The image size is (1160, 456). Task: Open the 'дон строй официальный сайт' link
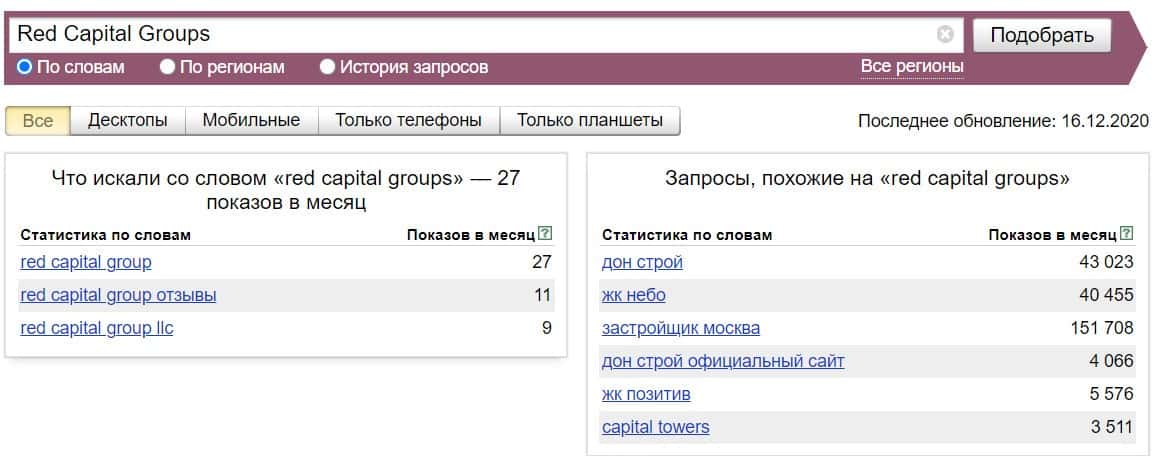point(723,361)
